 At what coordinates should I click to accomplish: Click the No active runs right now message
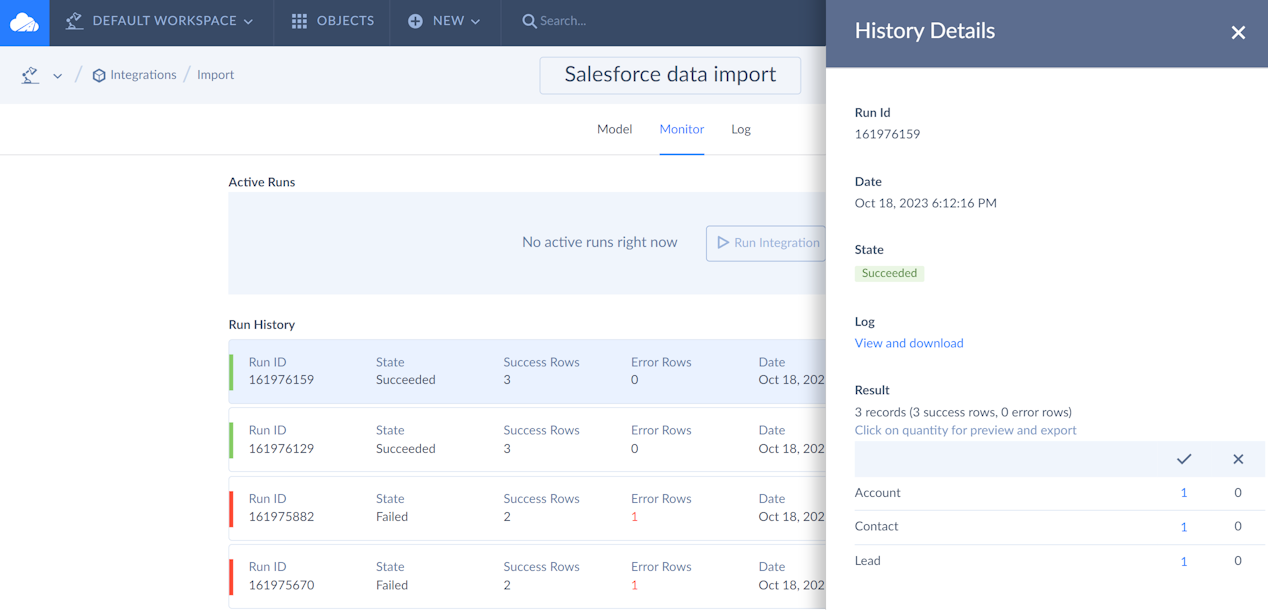point(600,242)
